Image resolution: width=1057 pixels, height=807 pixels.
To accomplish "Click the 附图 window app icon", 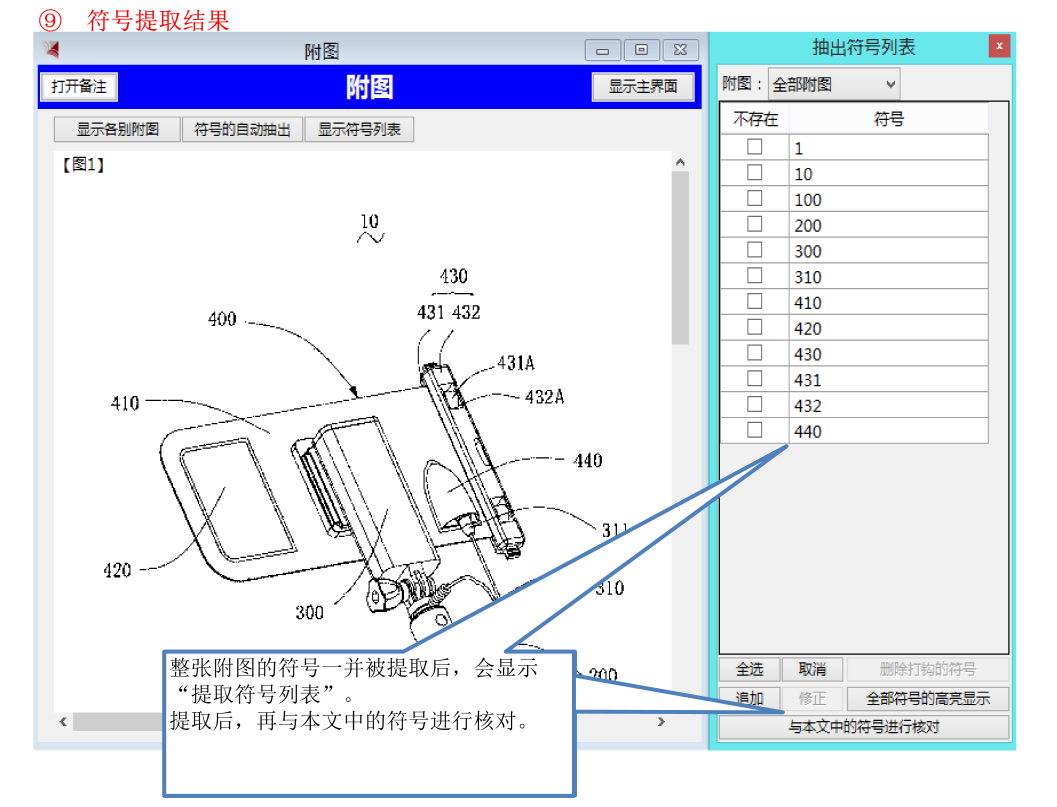I will coord(52,49).
